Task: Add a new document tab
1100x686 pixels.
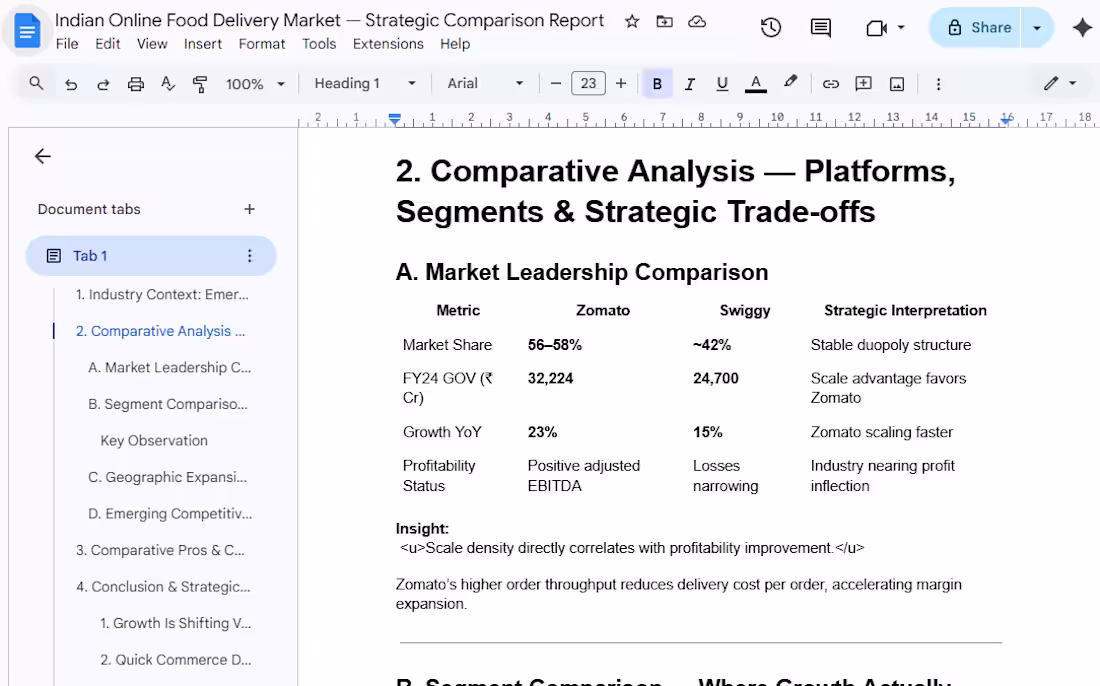Action: 249,209
